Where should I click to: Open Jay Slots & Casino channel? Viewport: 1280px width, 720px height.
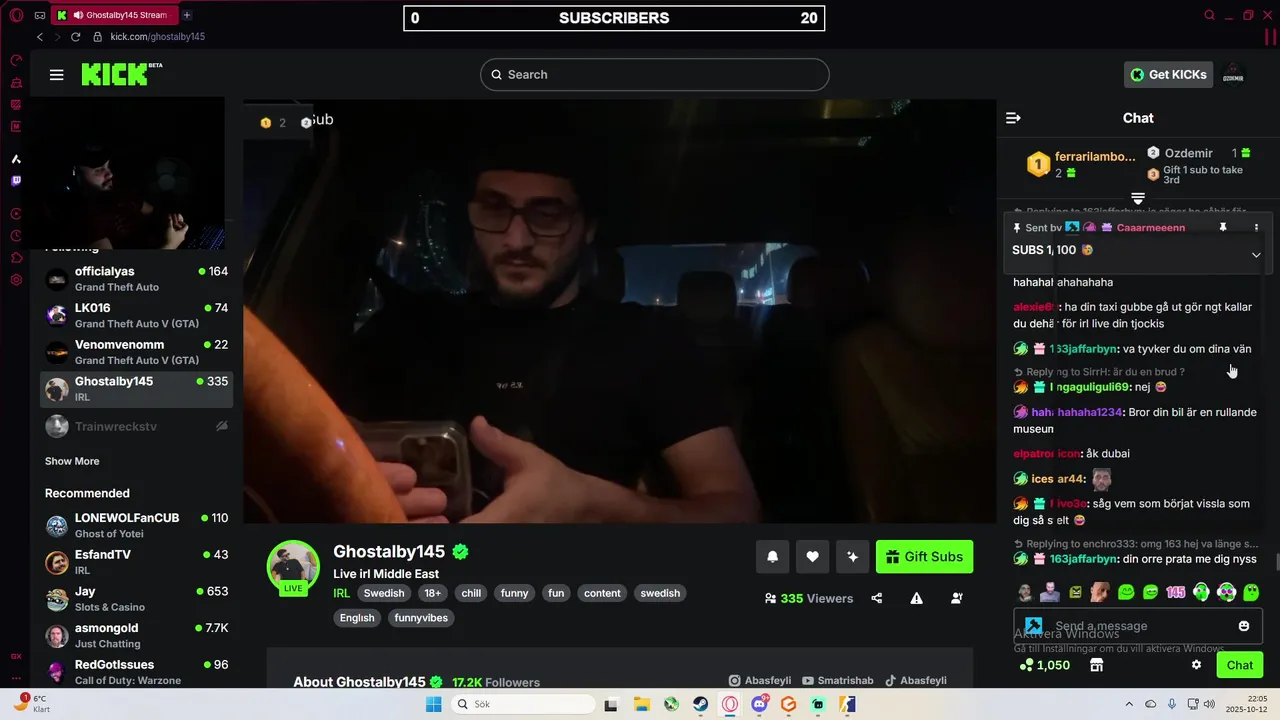[x=137, y=598]
